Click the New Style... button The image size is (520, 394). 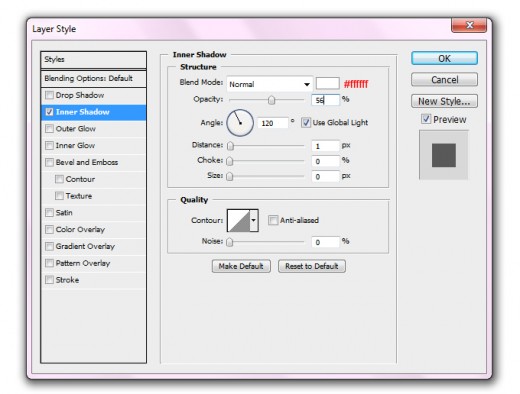(444, 101)
